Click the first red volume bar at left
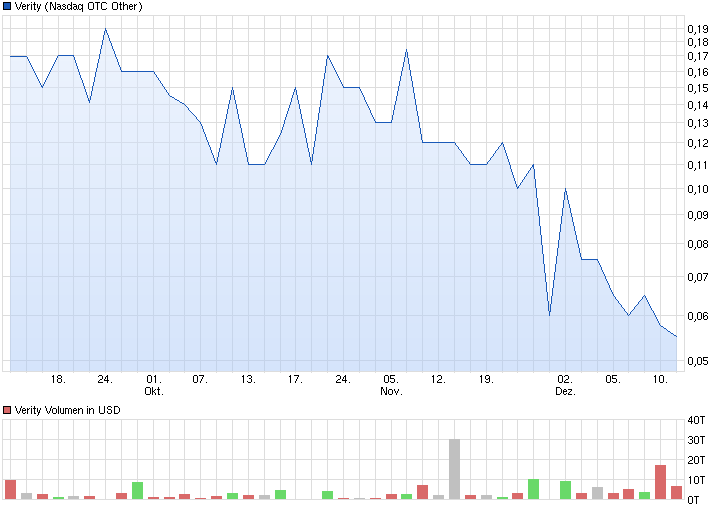The height and width of the screenshot is (508, 726). point(10,489)
